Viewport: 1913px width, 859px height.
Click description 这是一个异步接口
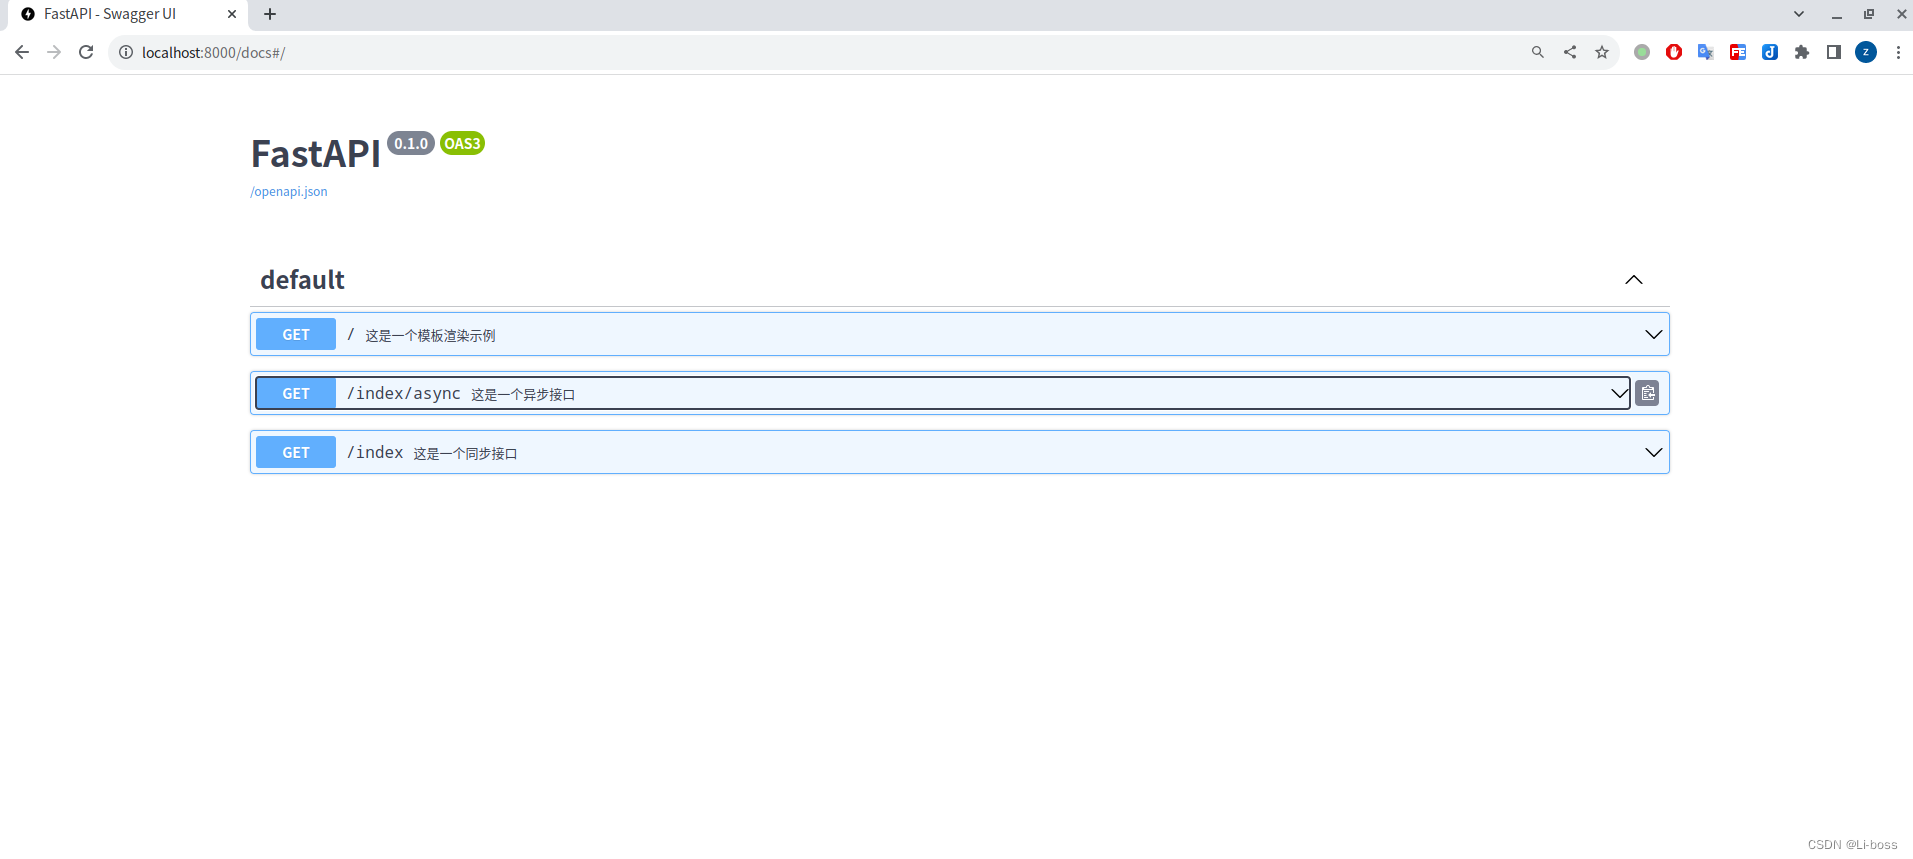523,395
